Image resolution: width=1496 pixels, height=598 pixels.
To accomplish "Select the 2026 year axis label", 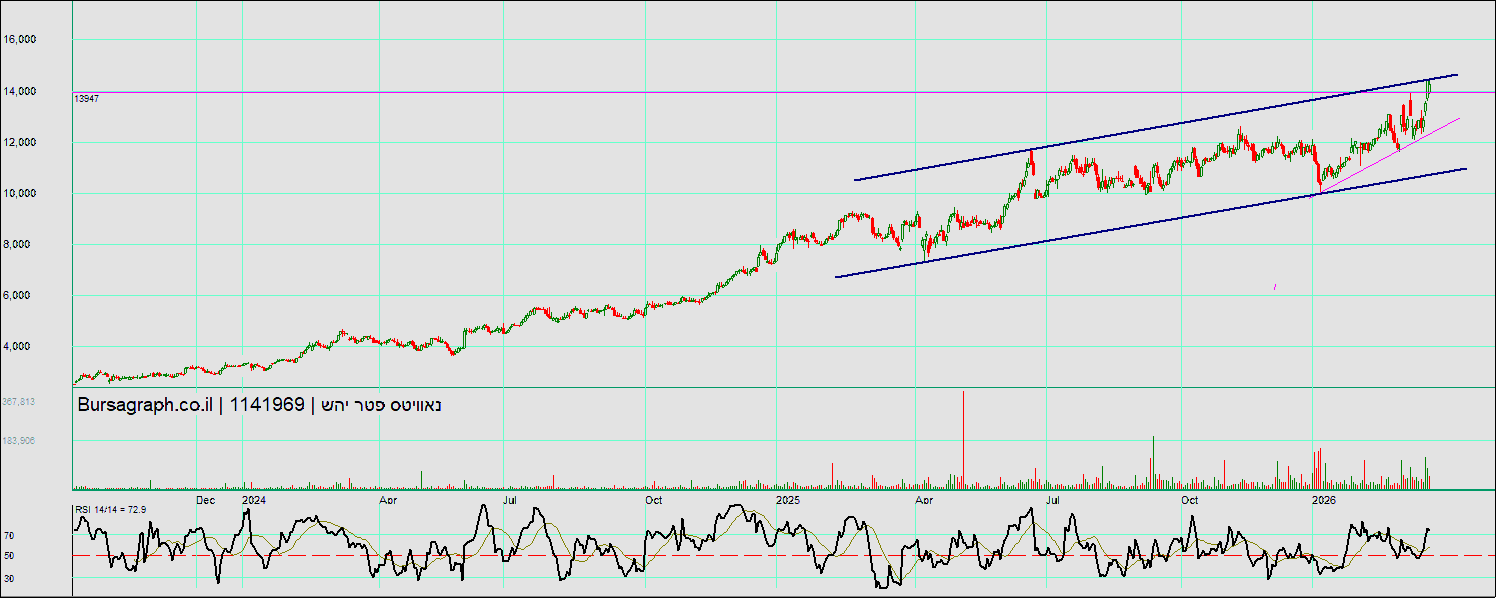I will coord(1324,499).
